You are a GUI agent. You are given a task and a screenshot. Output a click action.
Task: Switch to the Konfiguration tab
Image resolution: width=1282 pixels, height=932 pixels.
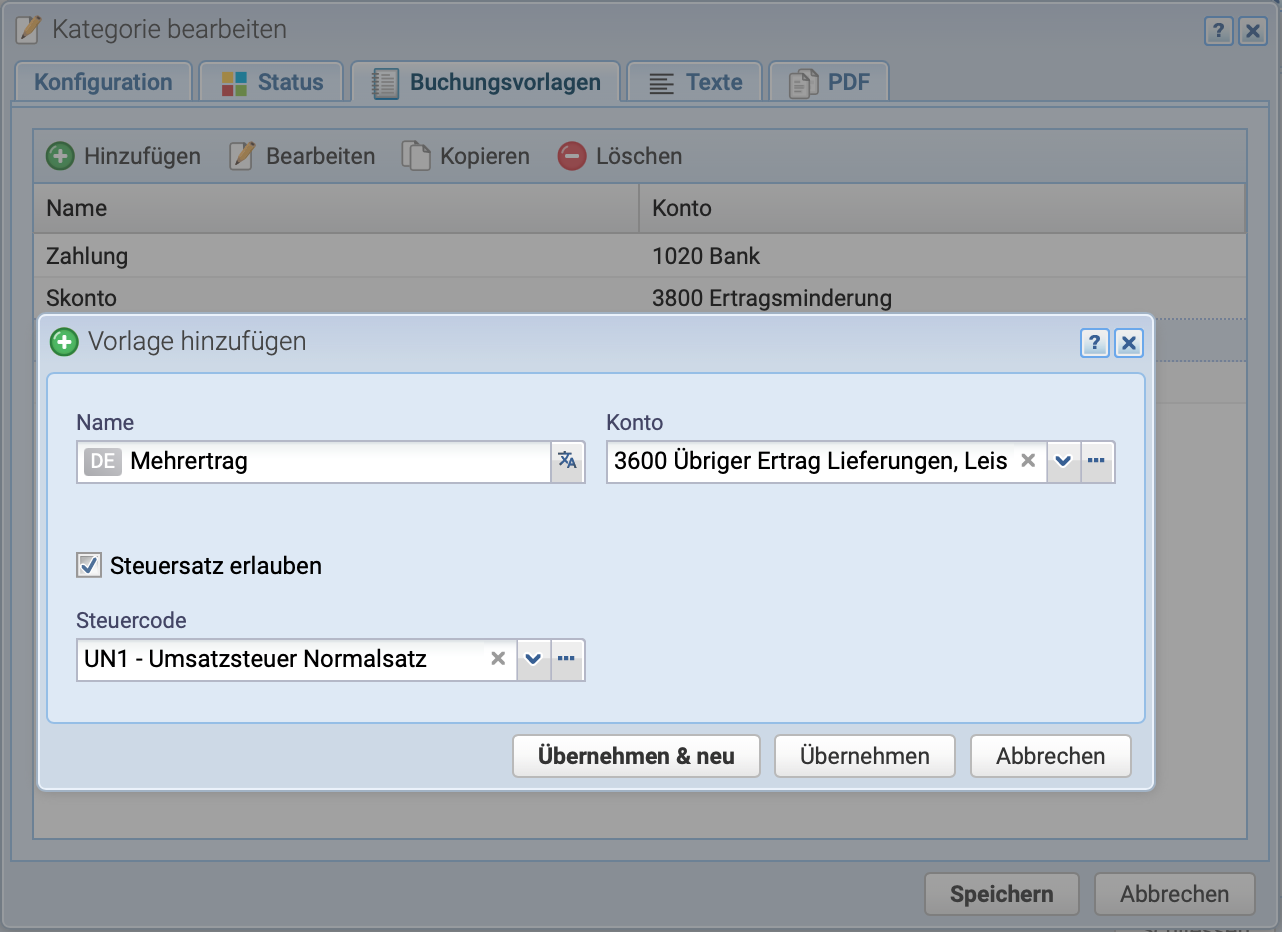[x=103, y=82]
